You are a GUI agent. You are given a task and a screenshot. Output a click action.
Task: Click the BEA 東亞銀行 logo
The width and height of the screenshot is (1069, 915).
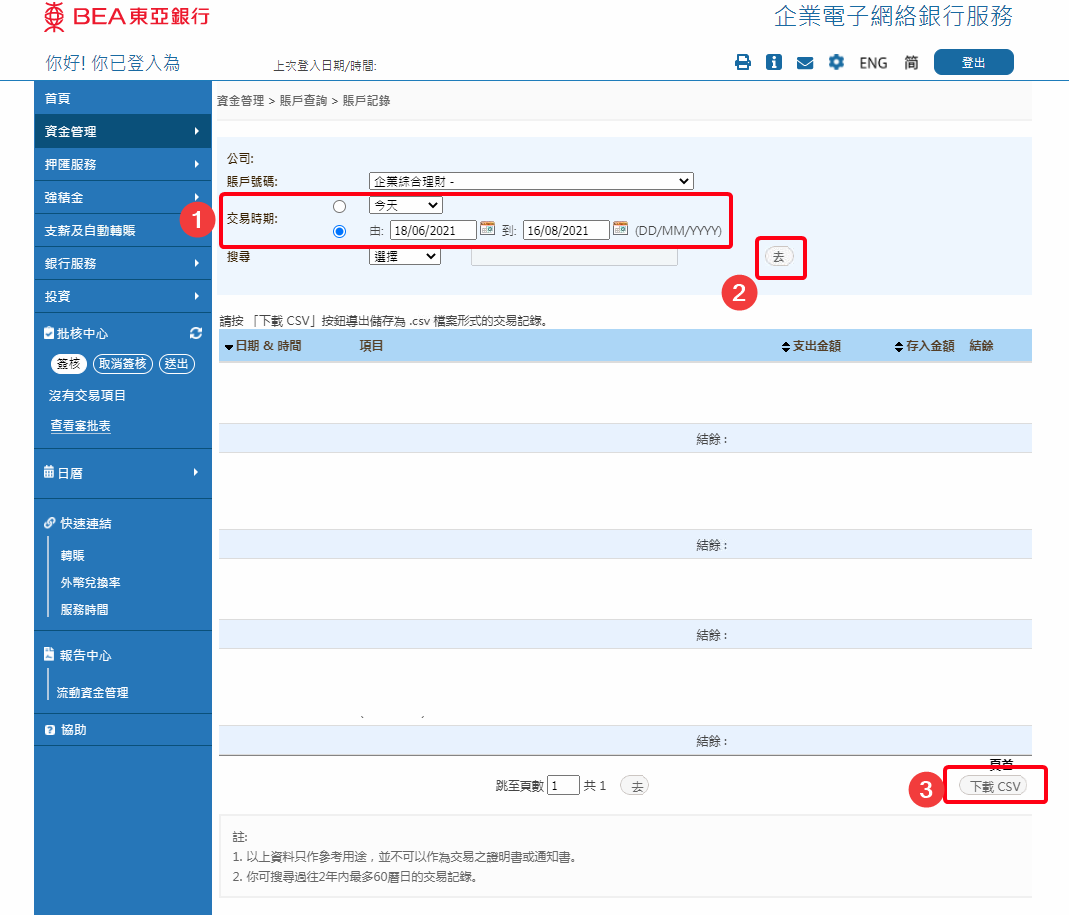tap(127, 16)
